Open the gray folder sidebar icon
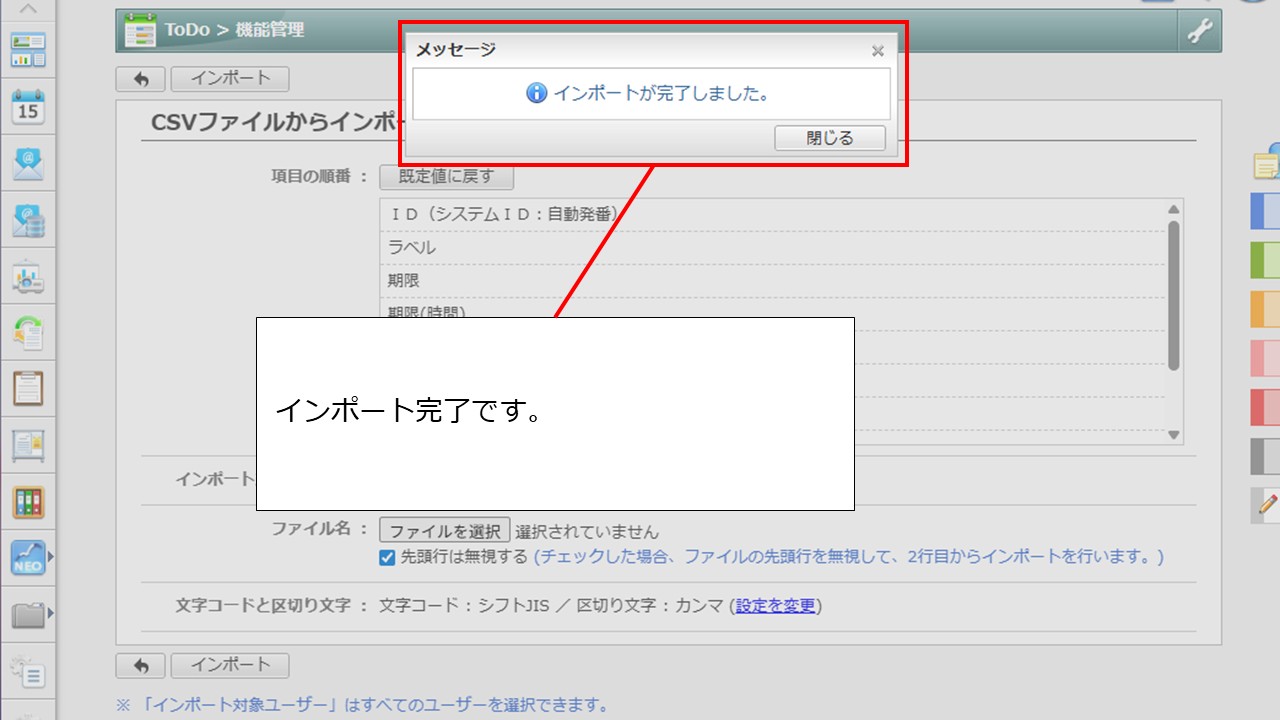 (28, 614)
